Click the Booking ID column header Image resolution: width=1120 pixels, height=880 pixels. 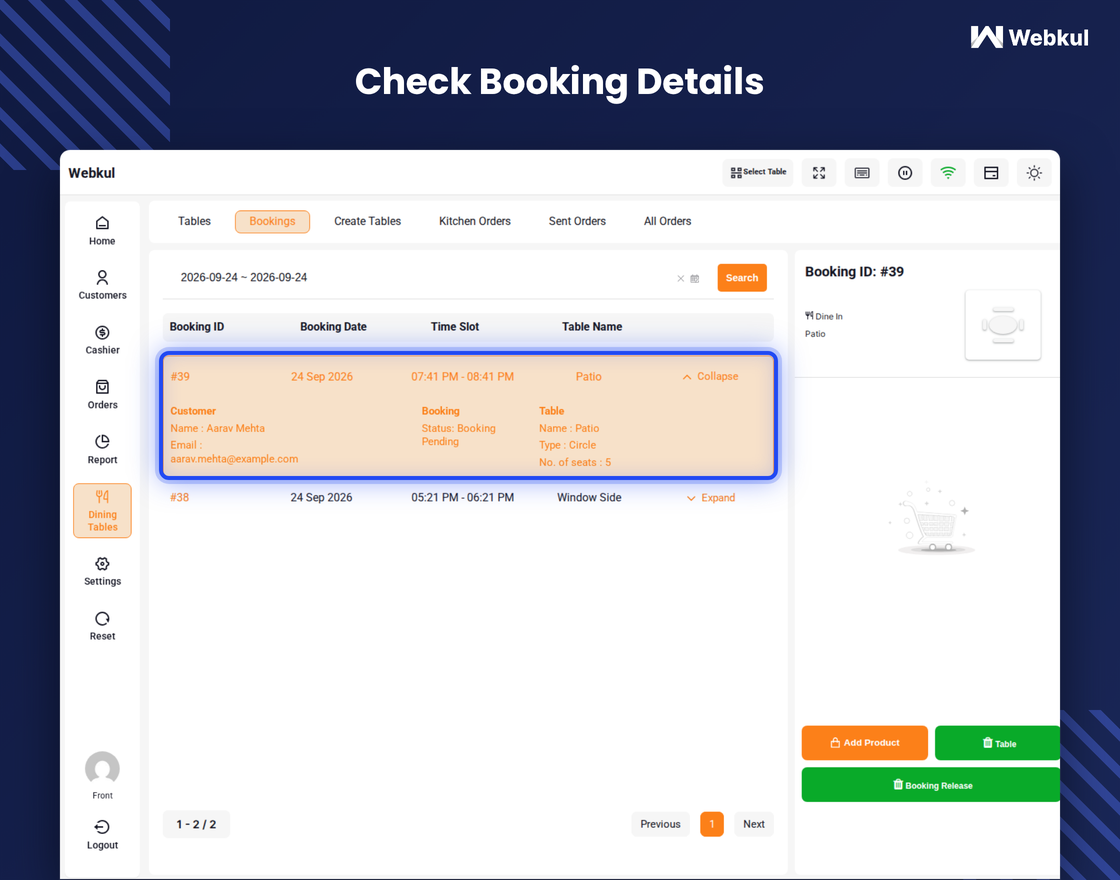196,326
